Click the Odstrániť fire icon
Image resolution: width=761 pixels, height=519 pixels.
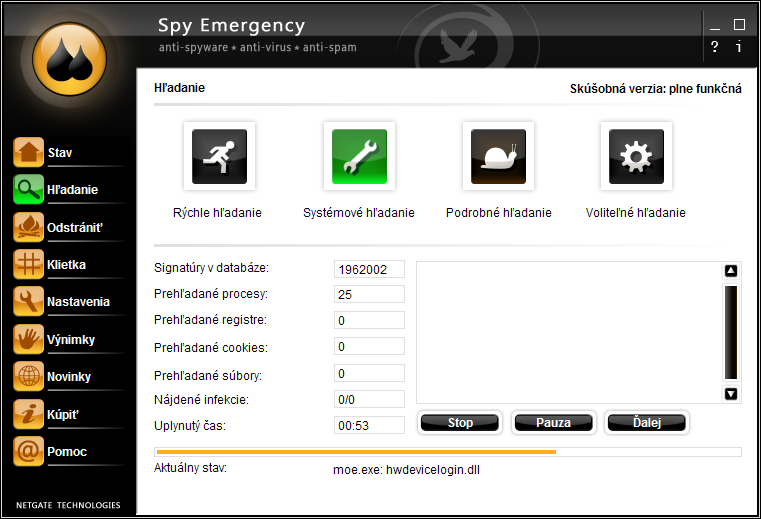29,227
